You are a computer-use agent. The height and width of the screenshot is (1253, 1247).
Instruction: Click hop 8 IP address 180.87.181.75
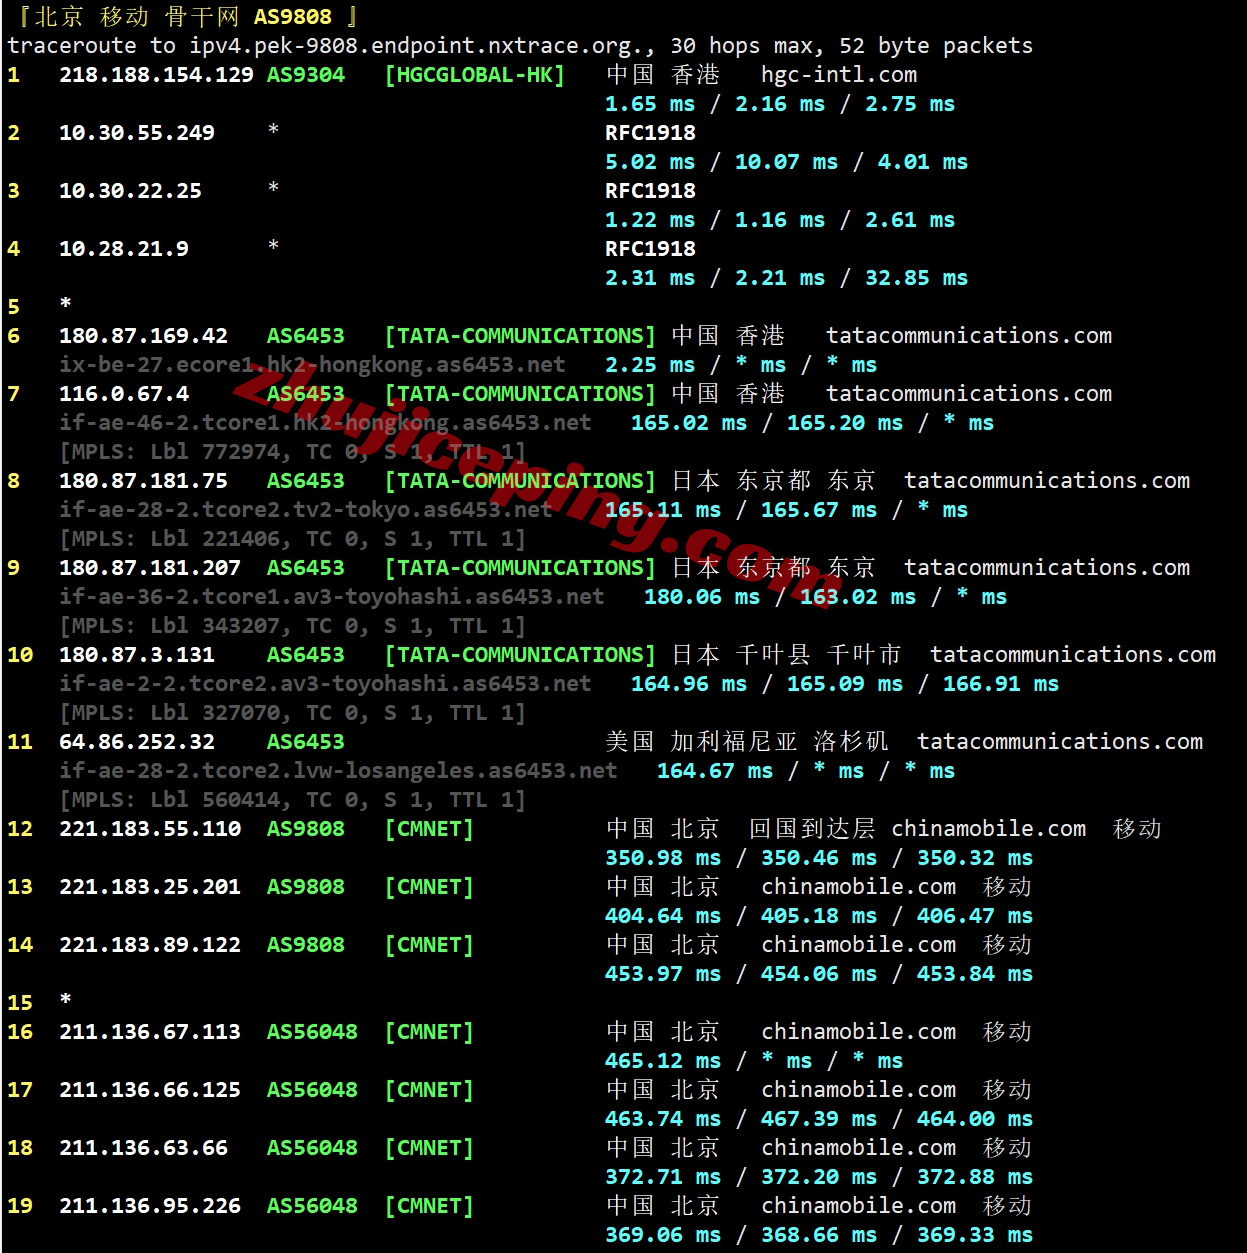tap(143, 481)
